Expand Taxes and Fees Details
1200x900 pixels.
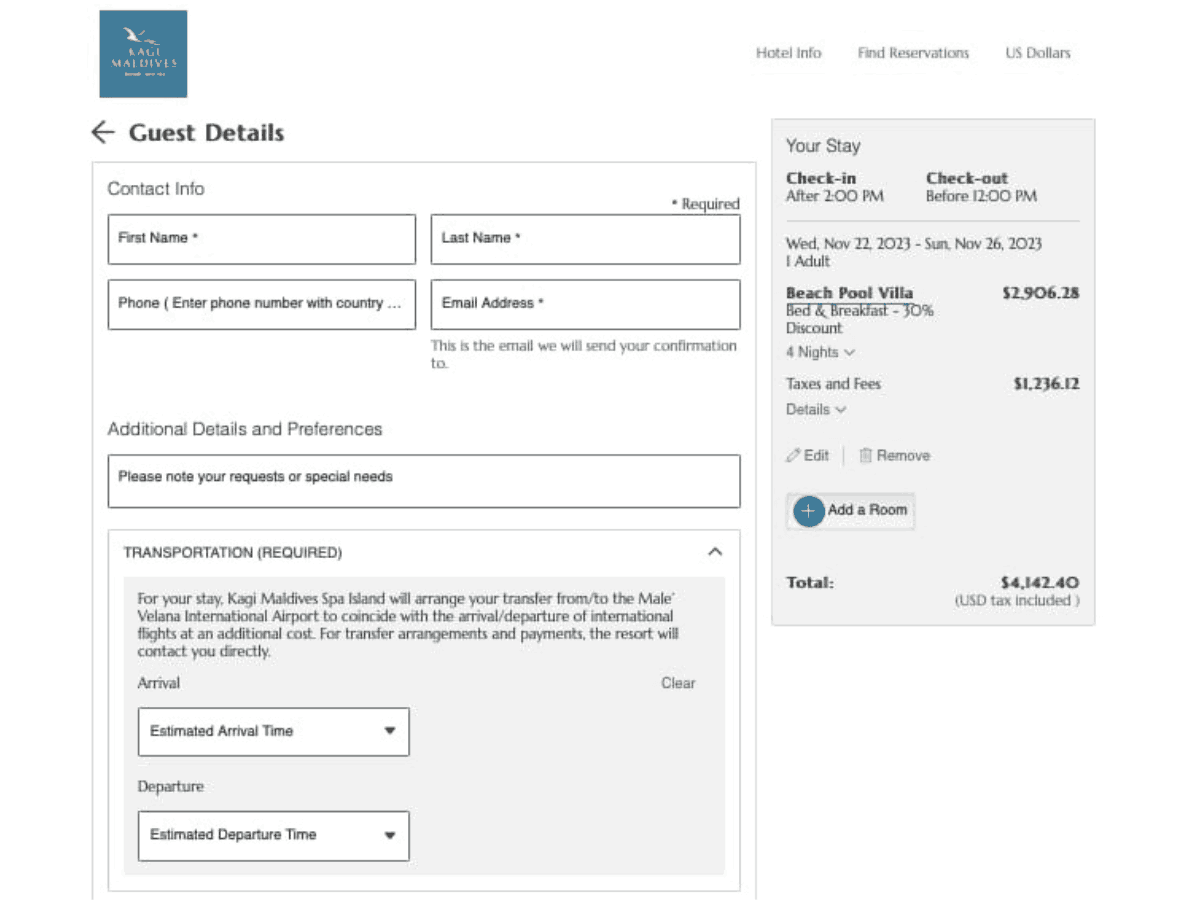pyautogui.click(x=816, y=409)
